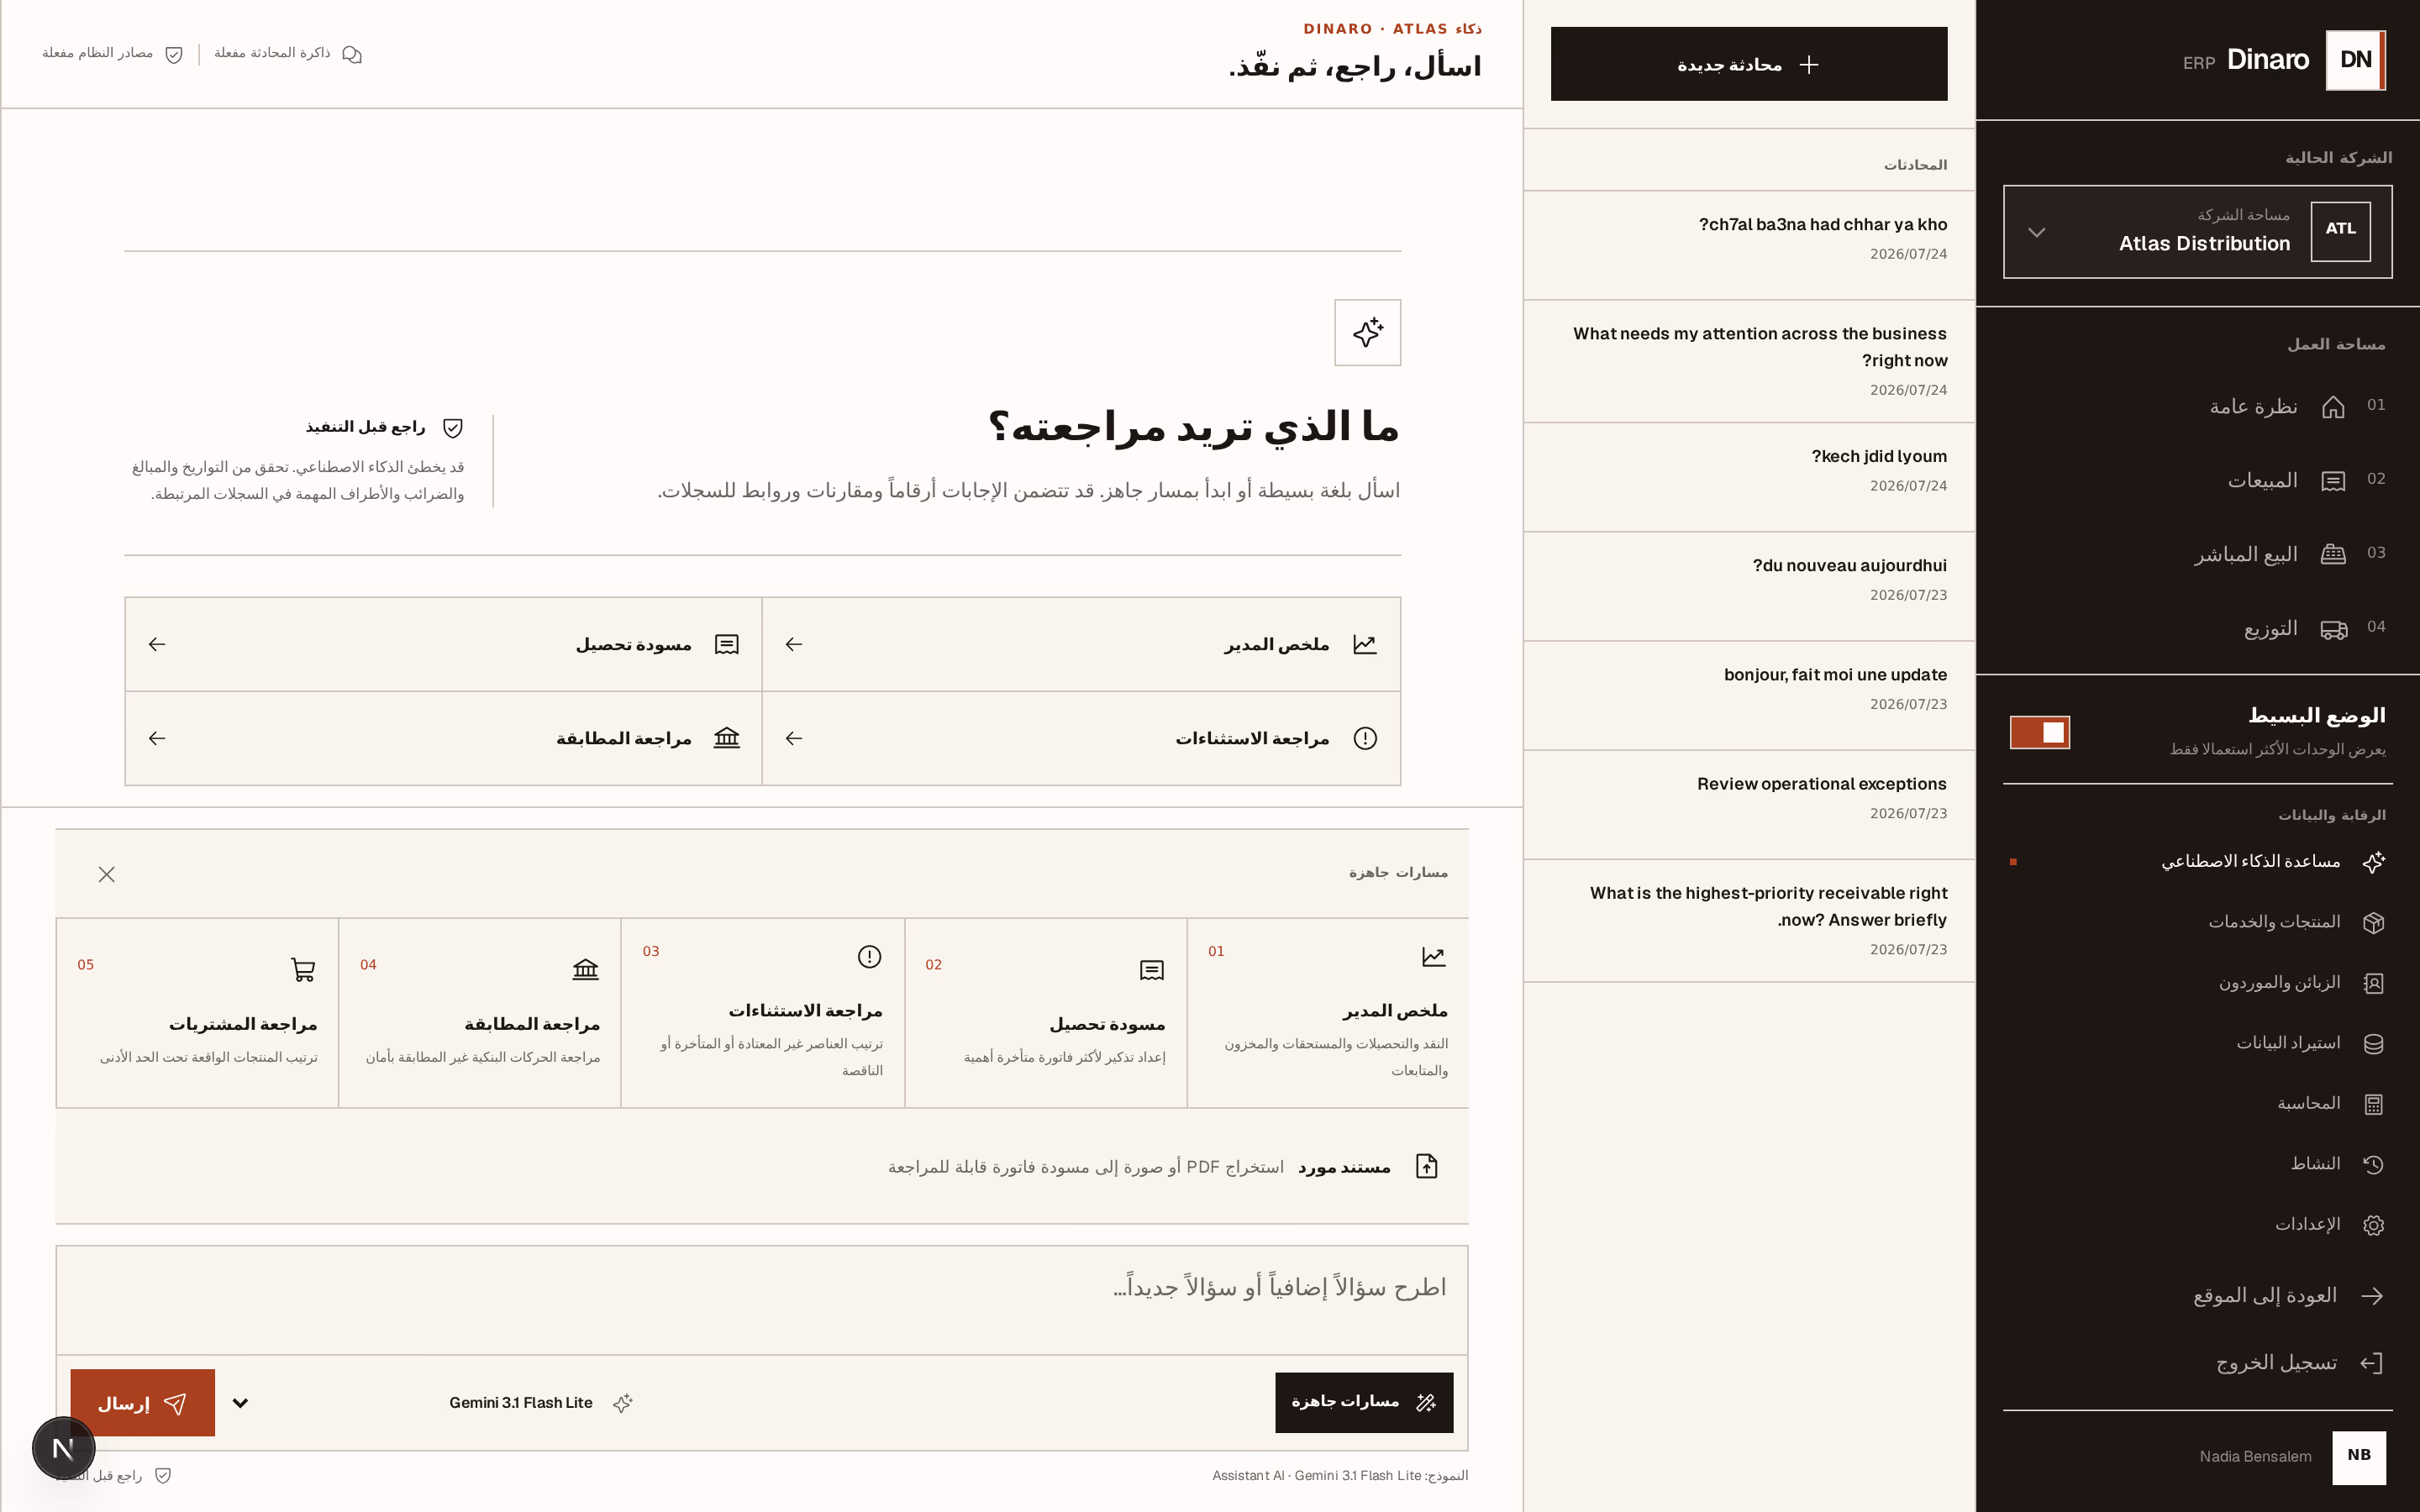Click the chart icon on card 01
This screenshot has width=2420, height=1512.
[1434, 957]
